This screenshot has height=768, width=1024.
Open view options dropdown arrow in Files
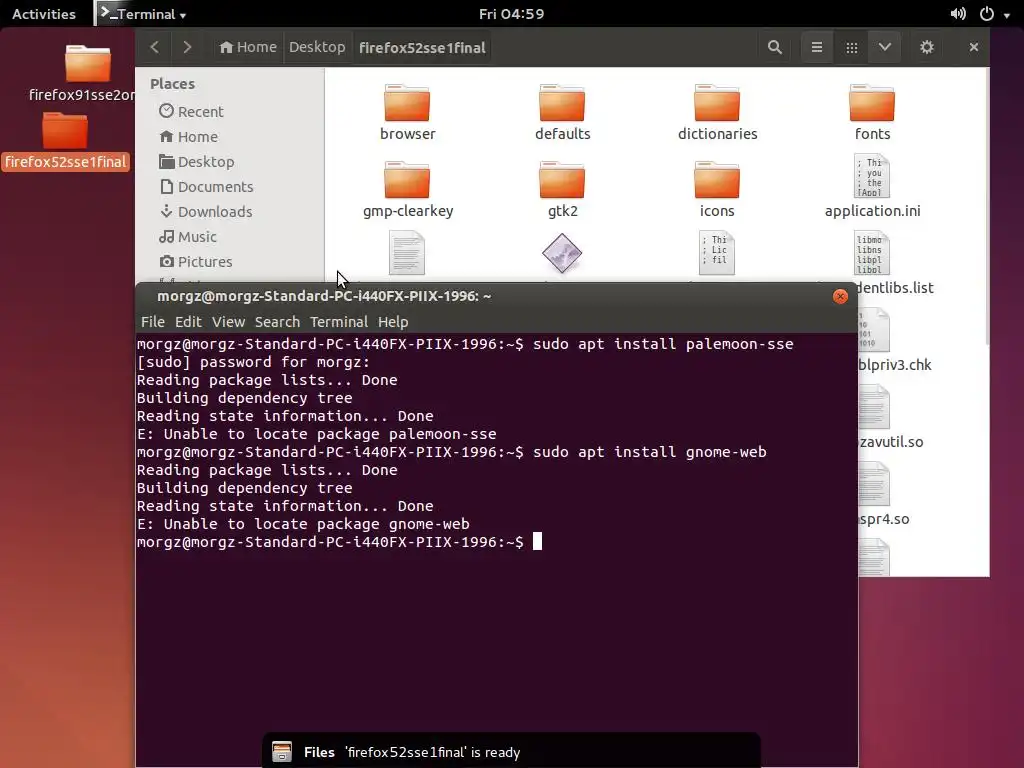(885, 47)
